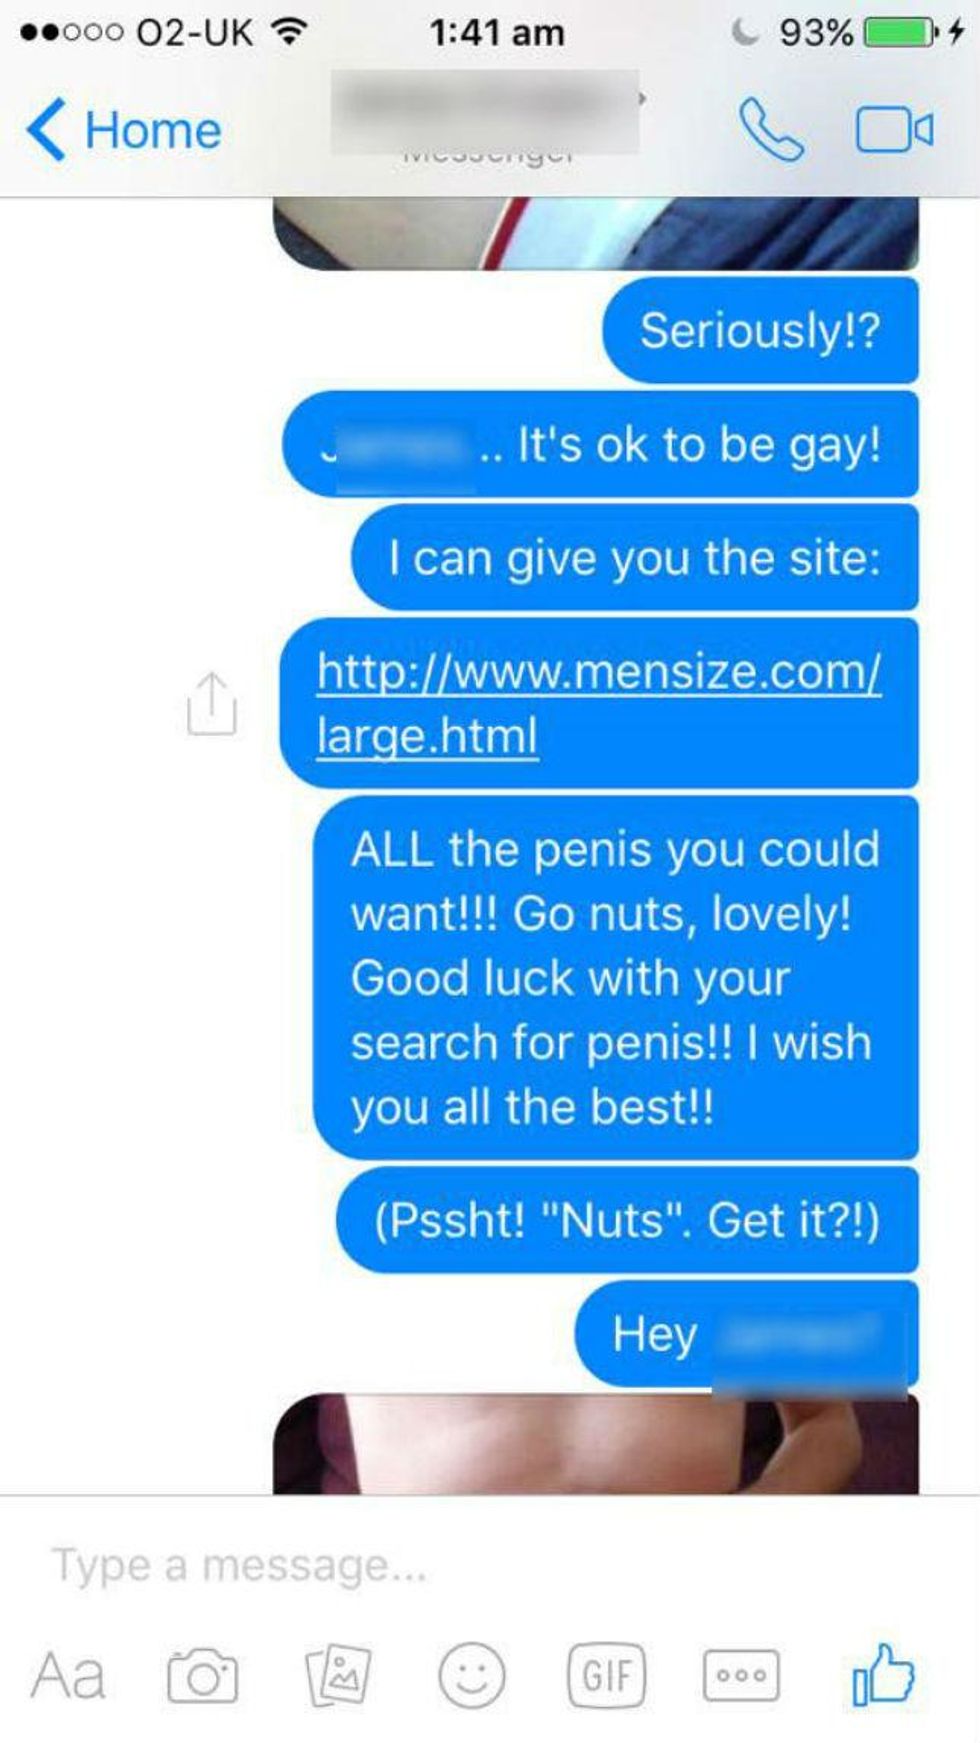Tap the share icon beside the link
Screen dimensions: 980x1743
(x=212, y=704)
